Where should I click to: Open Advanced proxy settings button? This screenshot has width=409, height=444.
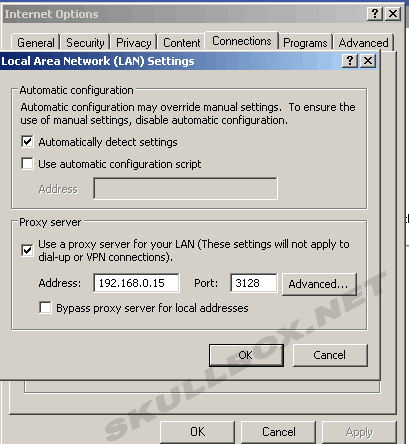coord(319,284)
